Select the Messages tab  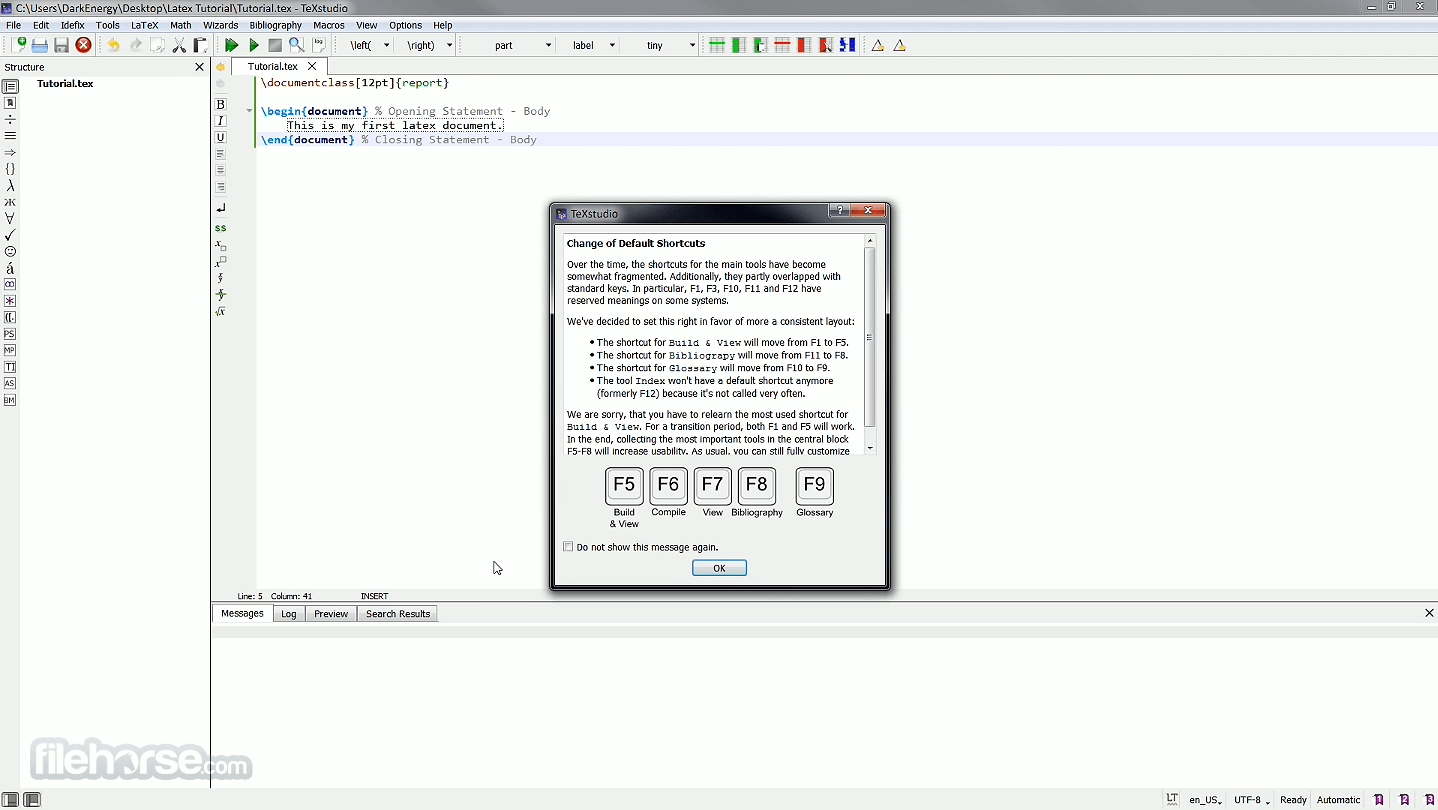[242, 613]
